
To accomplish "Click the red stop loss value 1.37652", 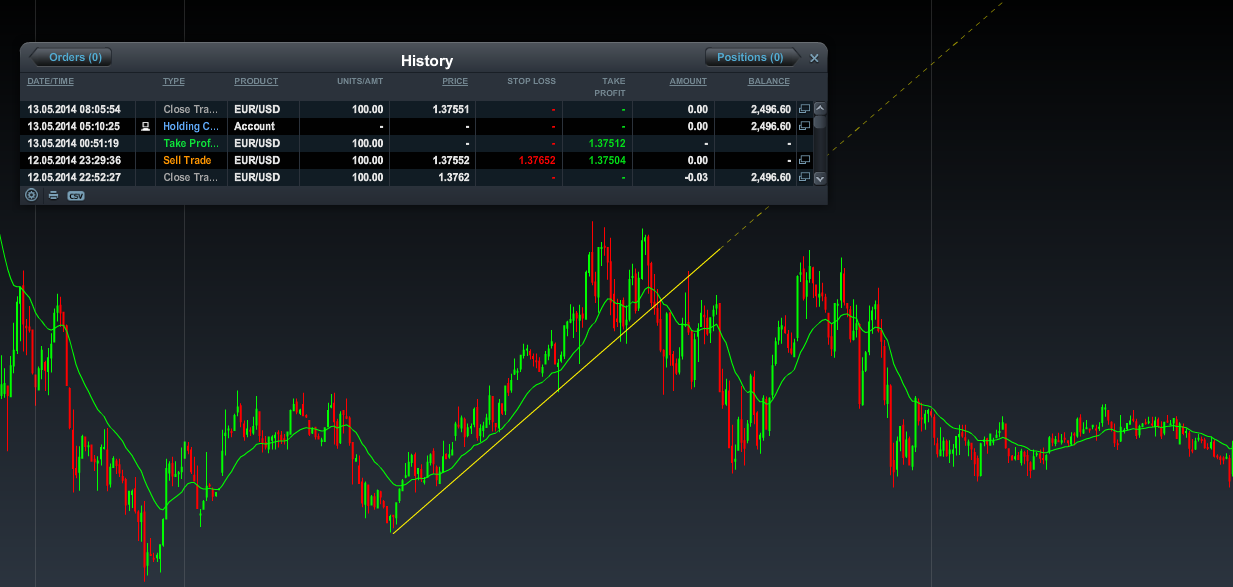I will point(537,160).
